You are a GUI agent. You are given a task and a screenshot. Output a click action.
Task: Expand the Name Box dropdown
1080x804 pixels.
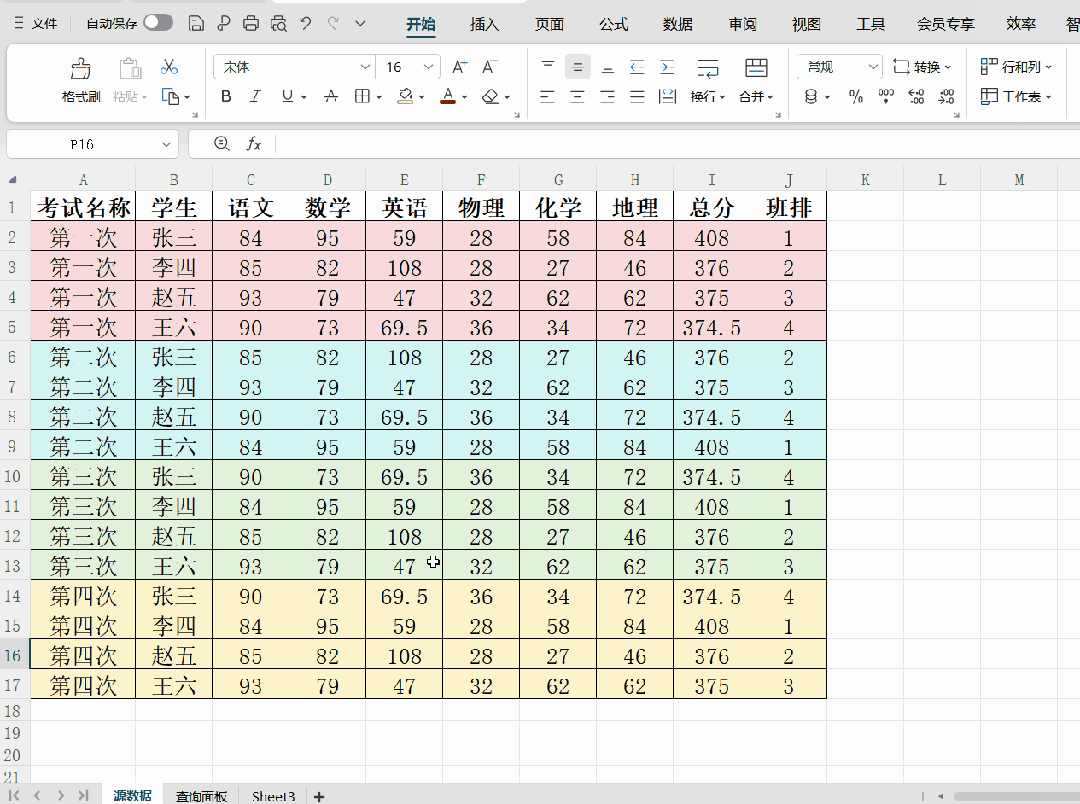(x=166, y=144)
